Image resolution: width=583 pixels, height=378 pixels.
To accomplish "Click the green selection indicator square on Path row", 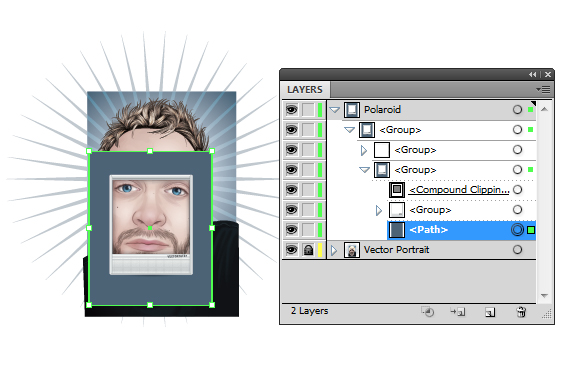I will point(531,230).
